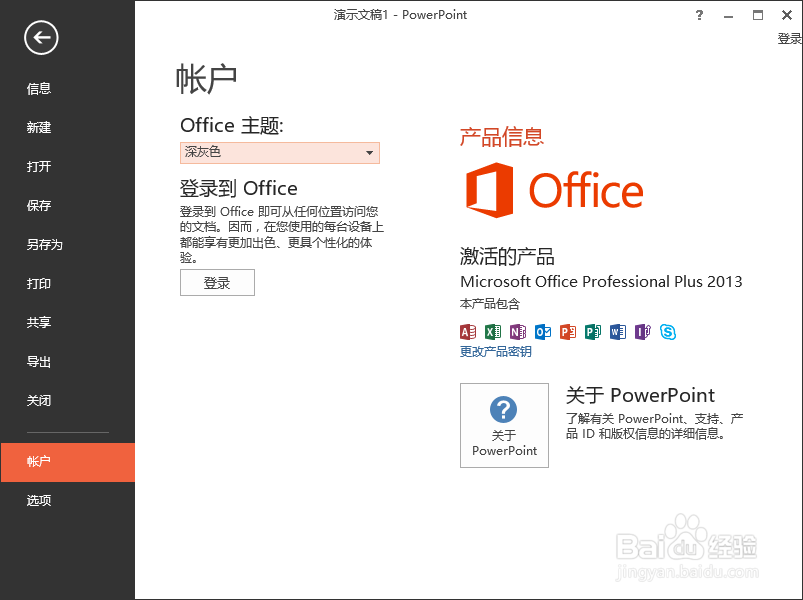
Task: Open help with the question mark icon
Action: pos(699,15)
